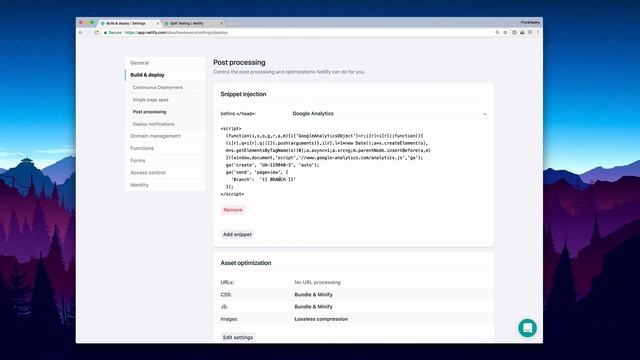This screenshot has height=360, width=640.
Task: Open General settings in sidebar
Action: [140, 63]
